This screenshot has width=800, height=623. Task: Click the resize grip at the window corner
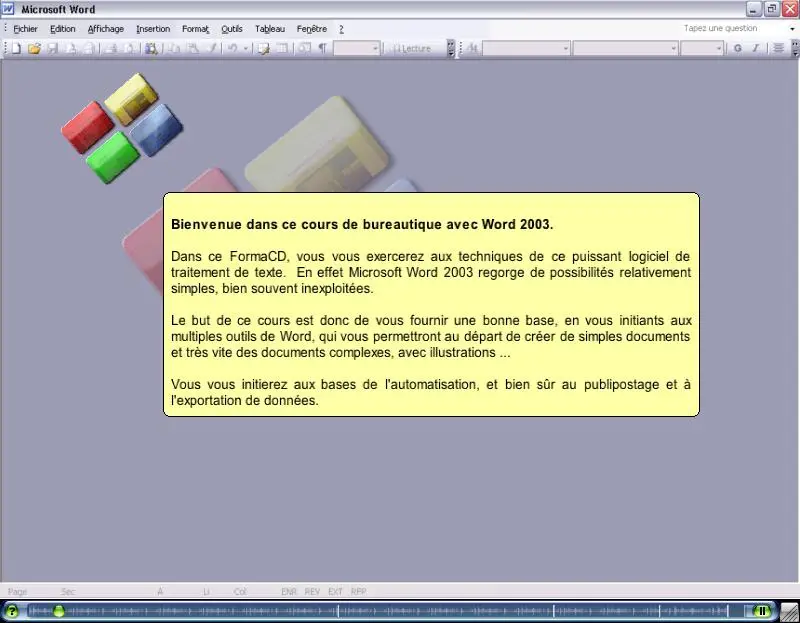[x=790, y=612]
